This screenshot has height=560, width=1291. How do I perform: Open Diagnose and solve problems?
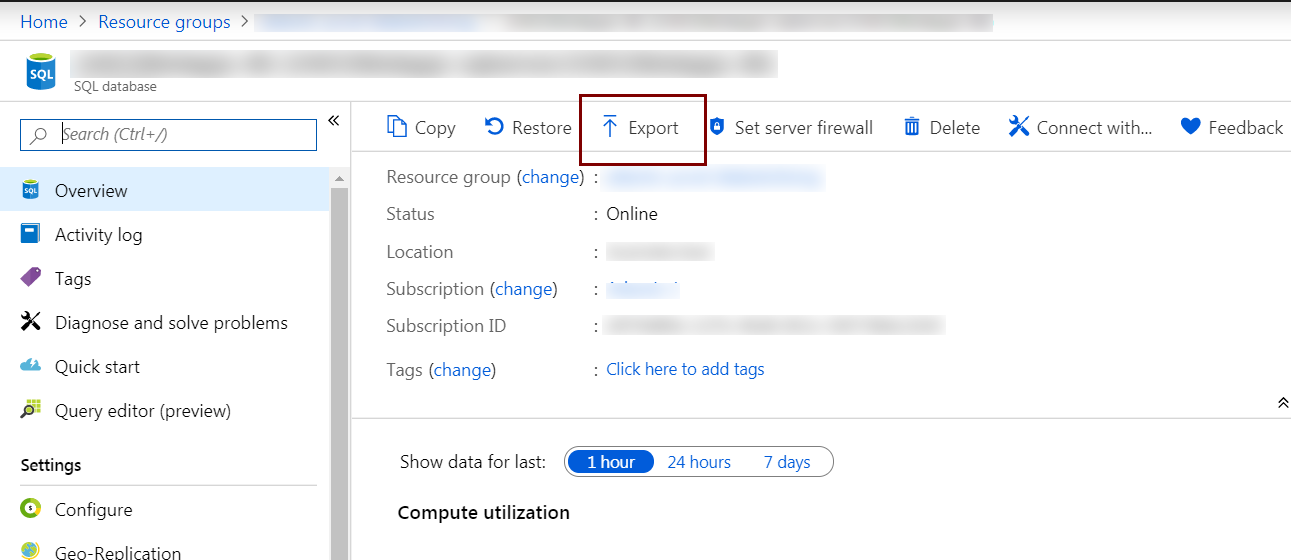(171, 323)
